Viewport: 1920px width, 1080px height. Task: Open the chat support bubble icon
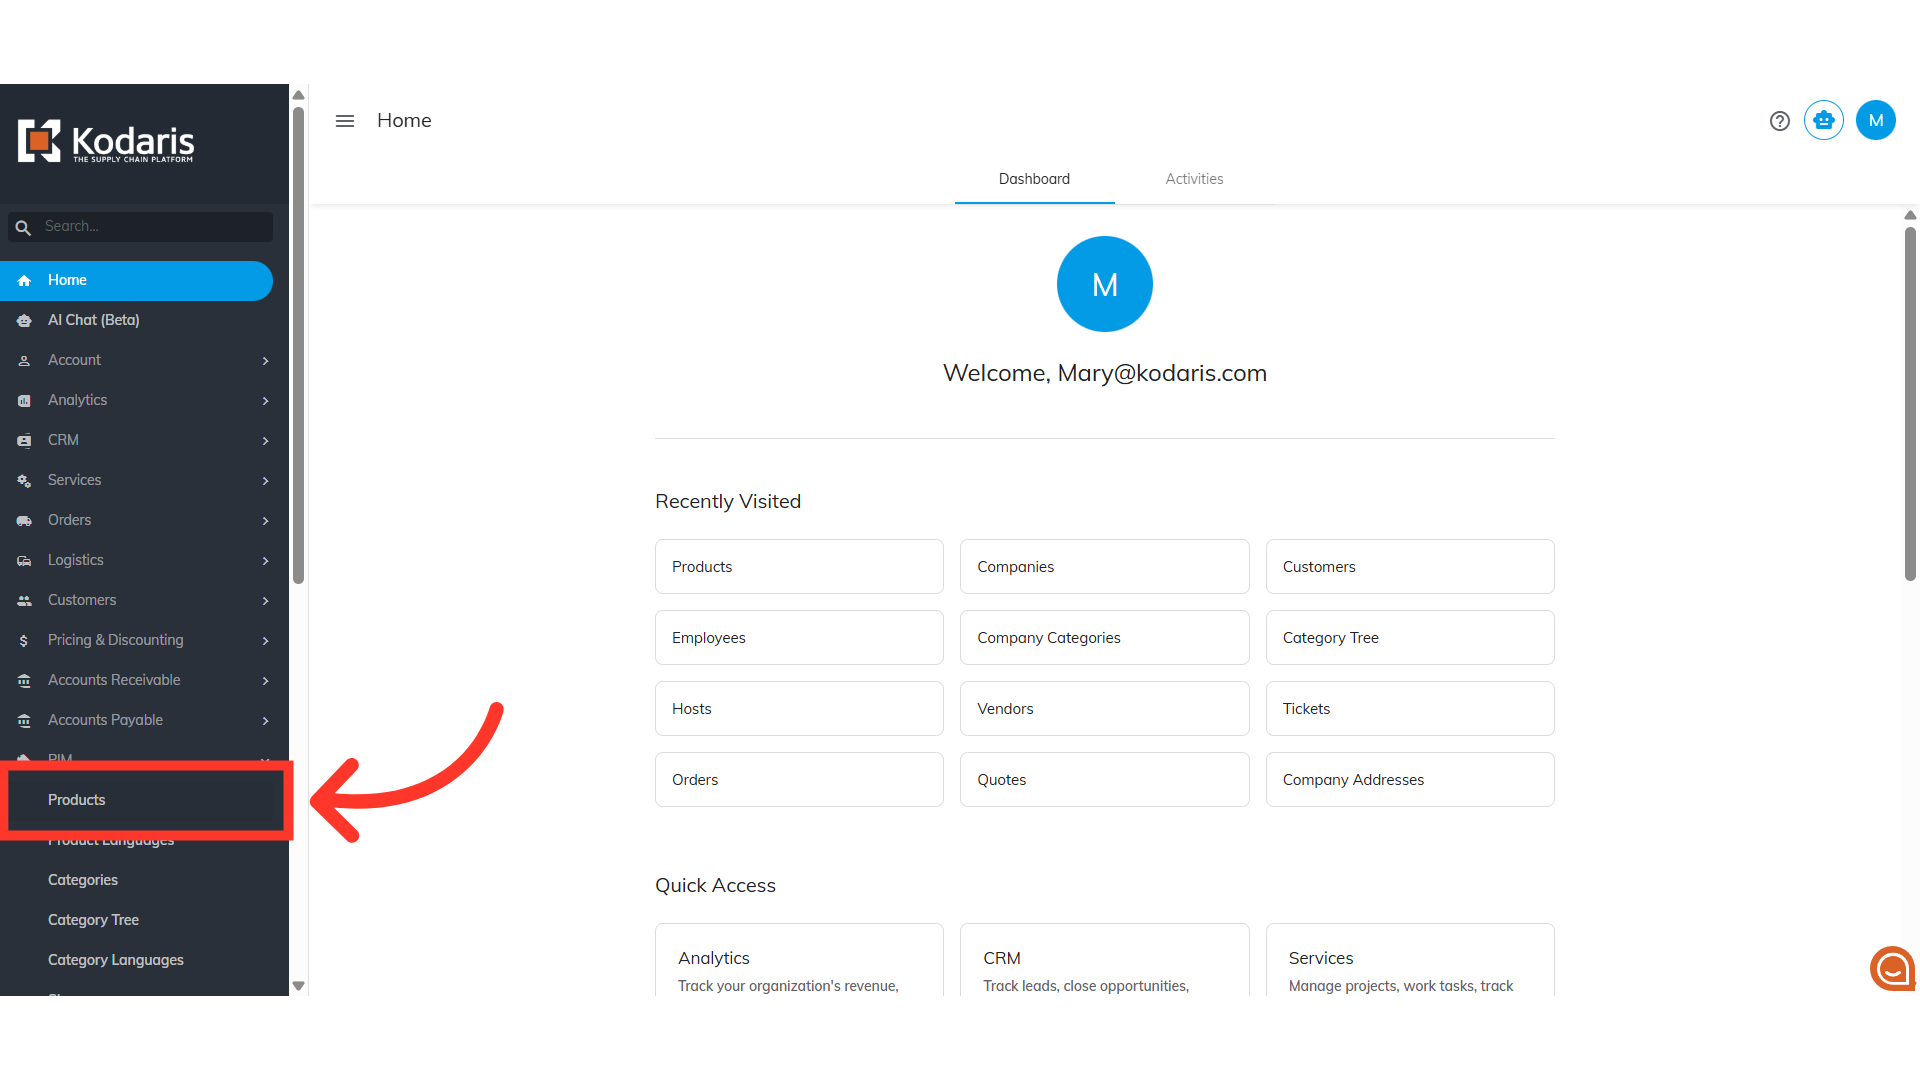pyautogui.click(x=1891, y=968)
